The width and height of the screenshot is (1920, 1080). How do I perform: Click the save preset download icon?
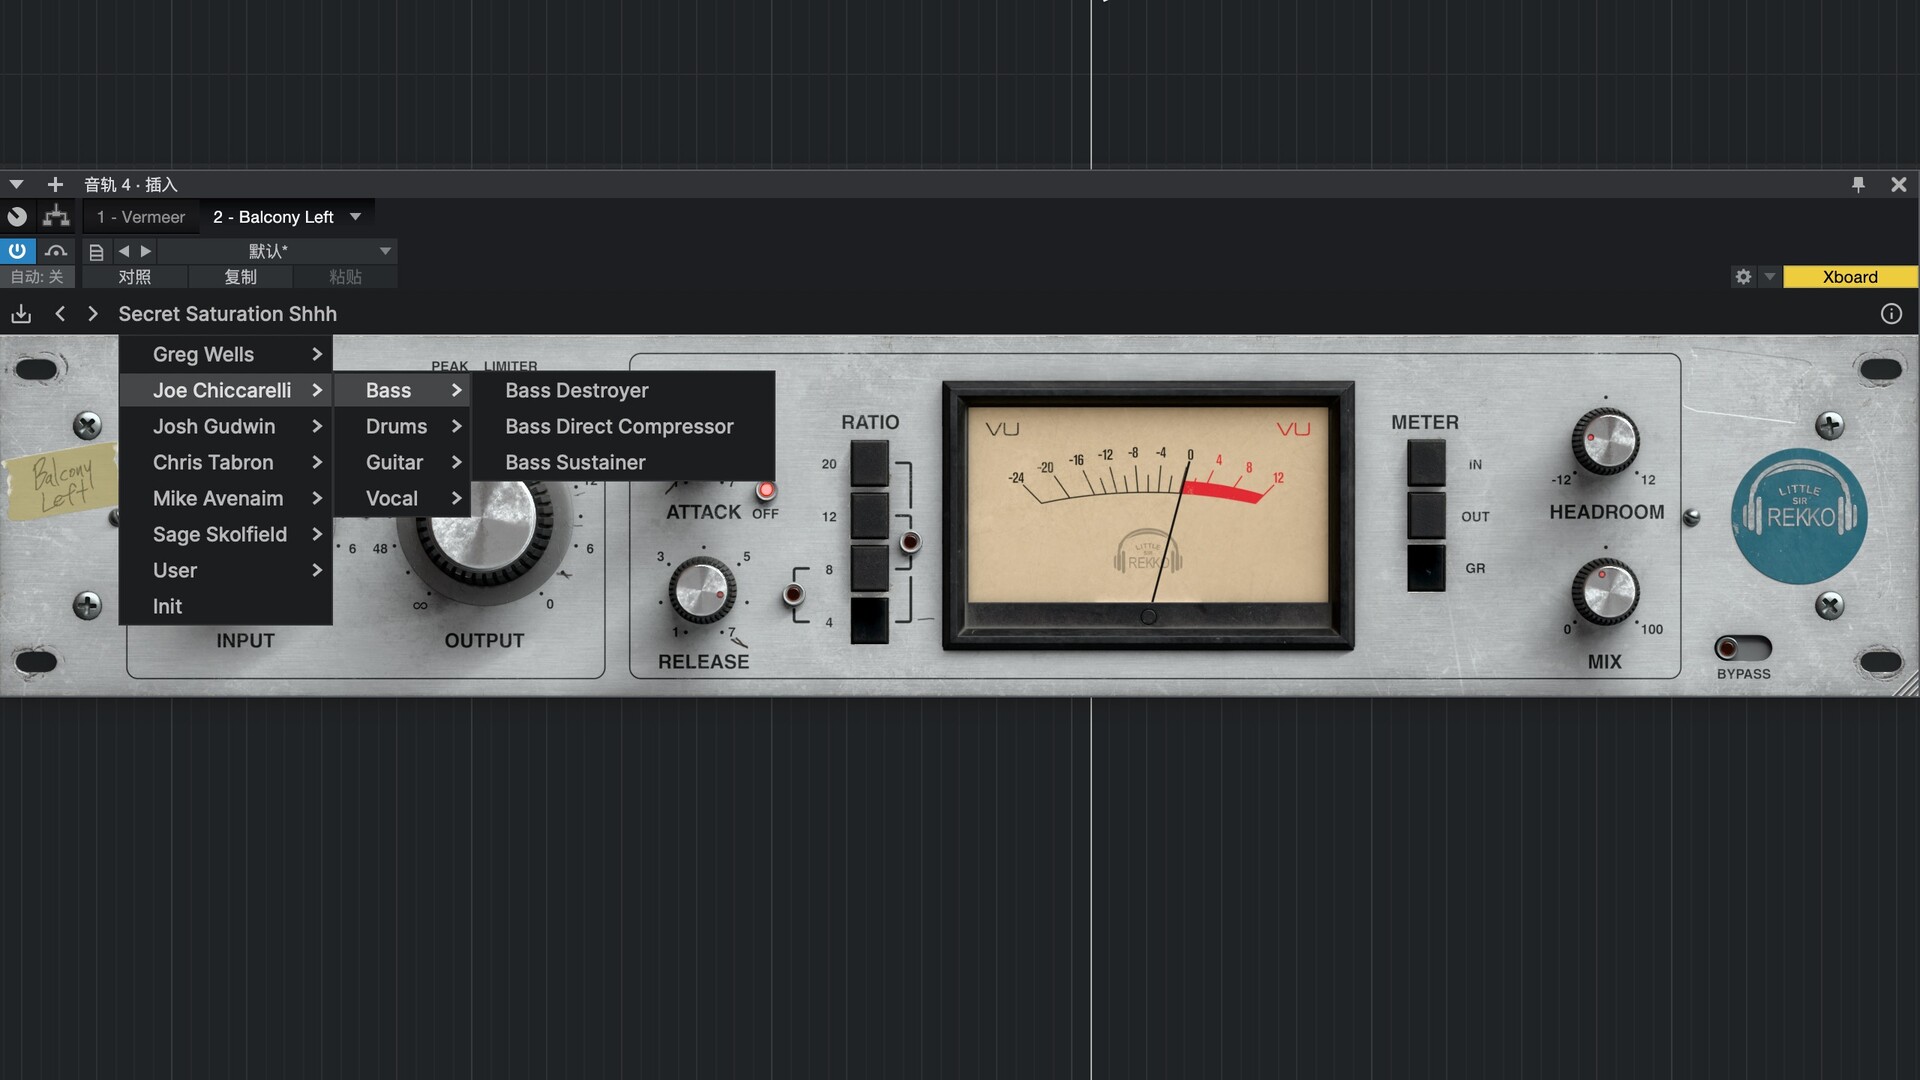click(21, 314)
